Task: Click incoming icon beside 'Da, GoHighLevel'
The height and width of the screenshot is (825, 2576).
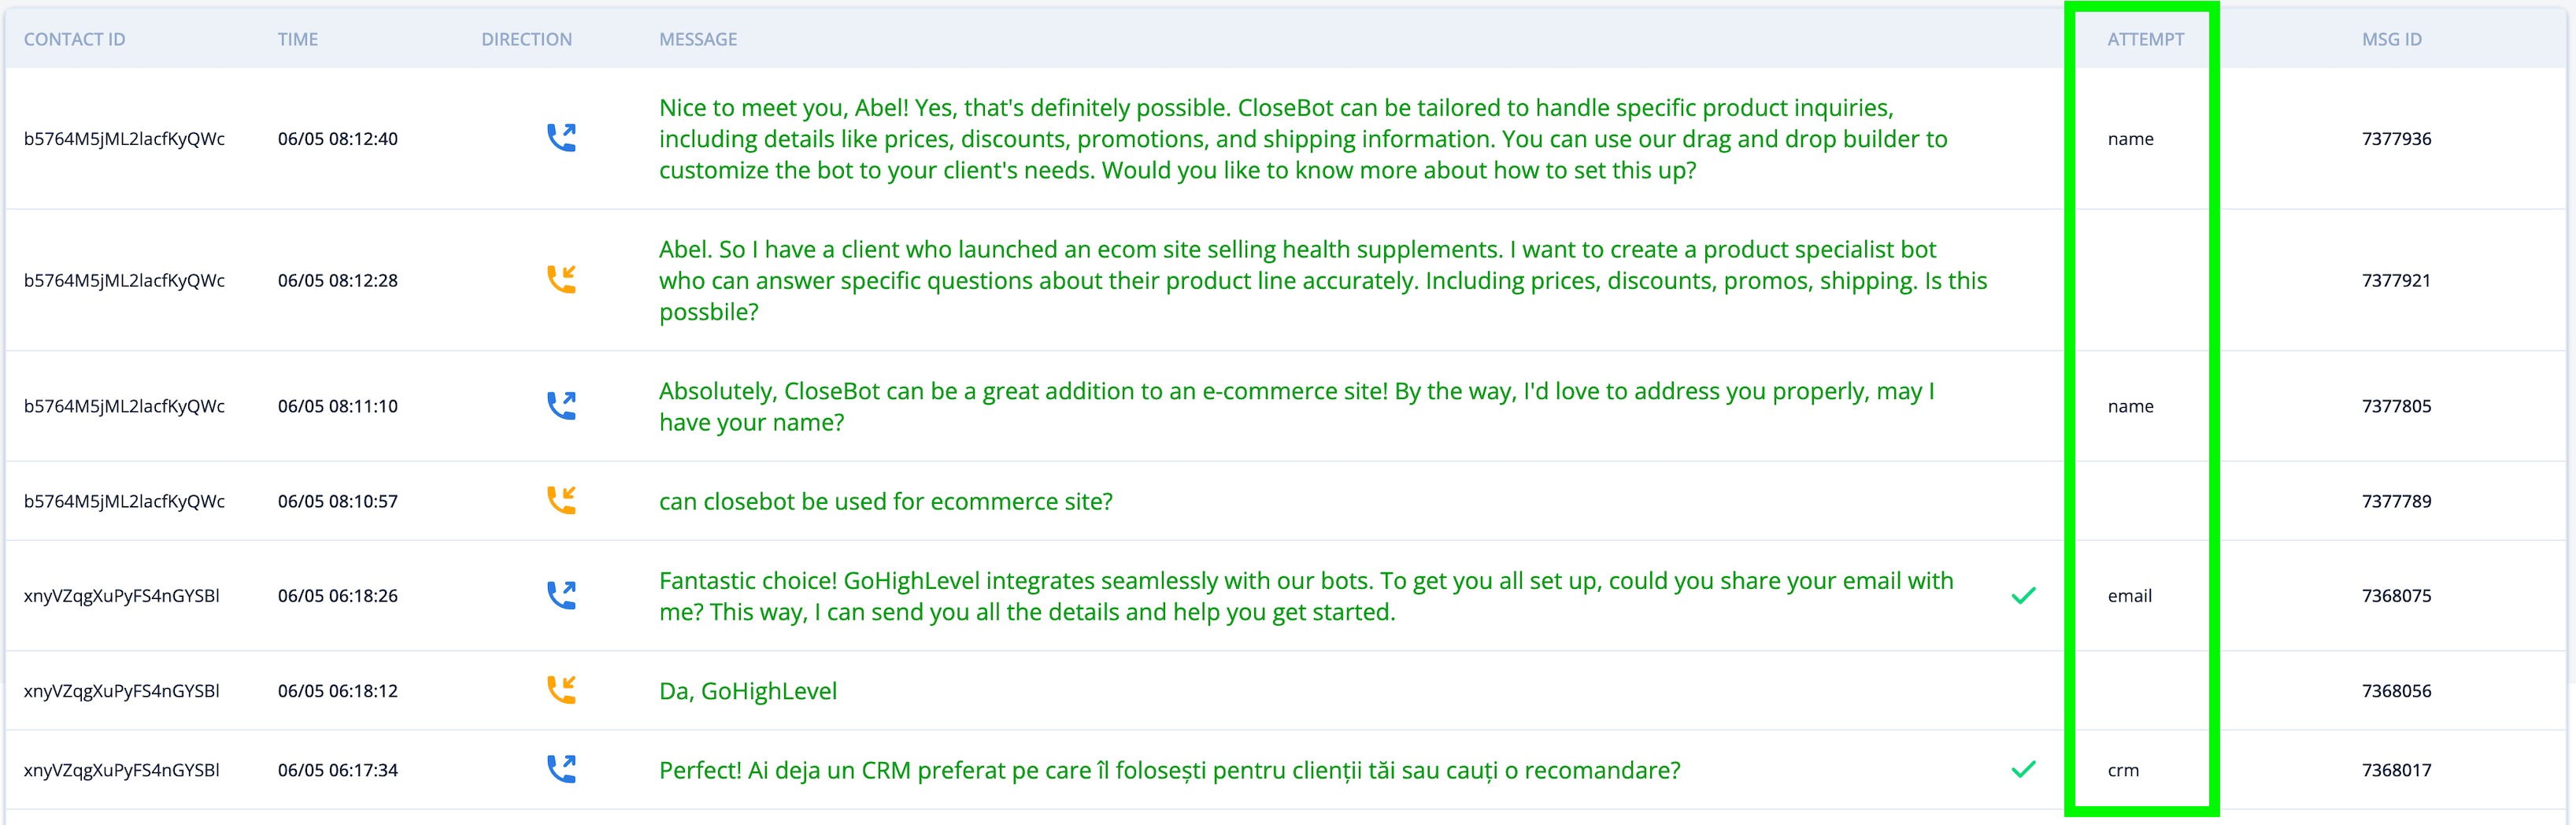Action: point(561,690)
